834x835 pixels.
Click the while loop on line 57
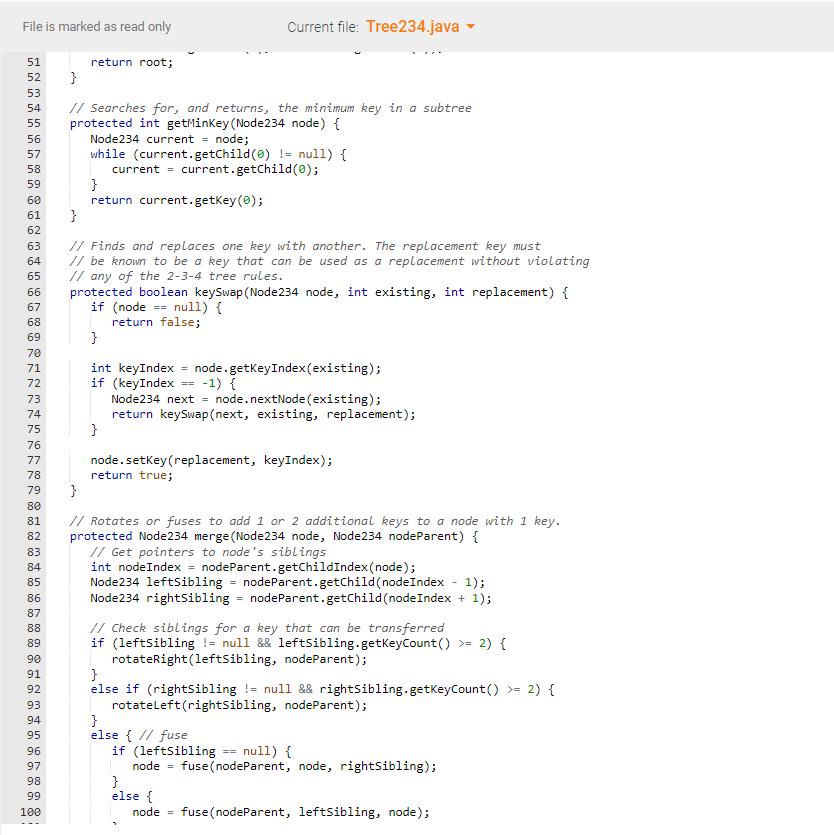(108, 153)
